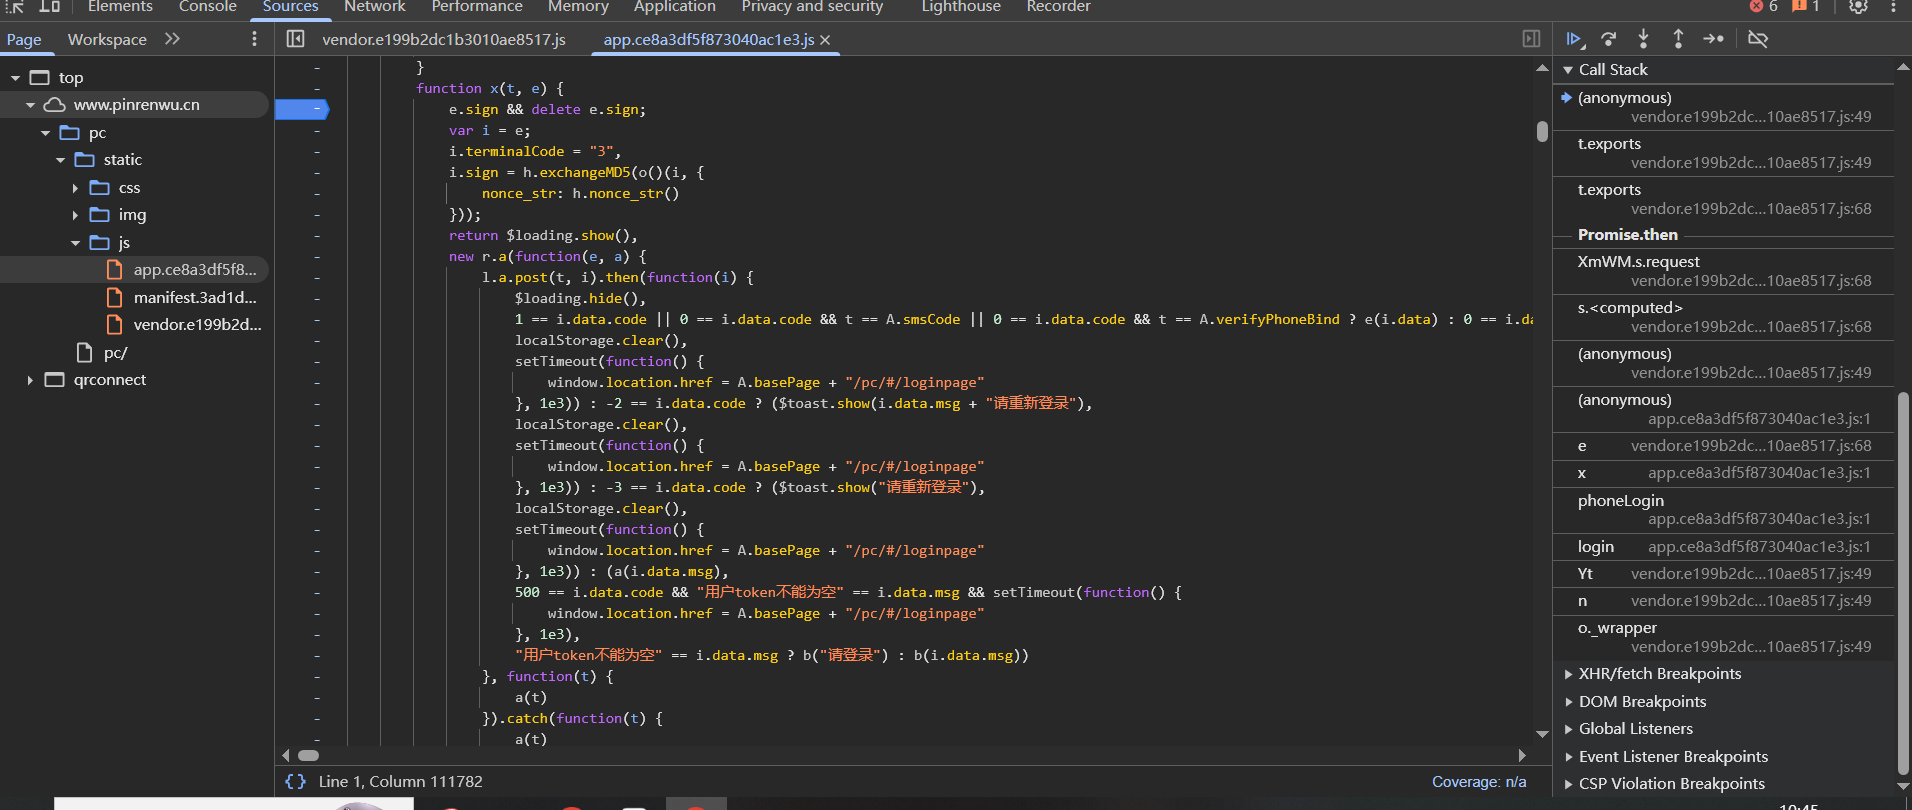Pretty print with the curly braces icon
This screenshot has height=810, width=1912.
pos(295,781)
